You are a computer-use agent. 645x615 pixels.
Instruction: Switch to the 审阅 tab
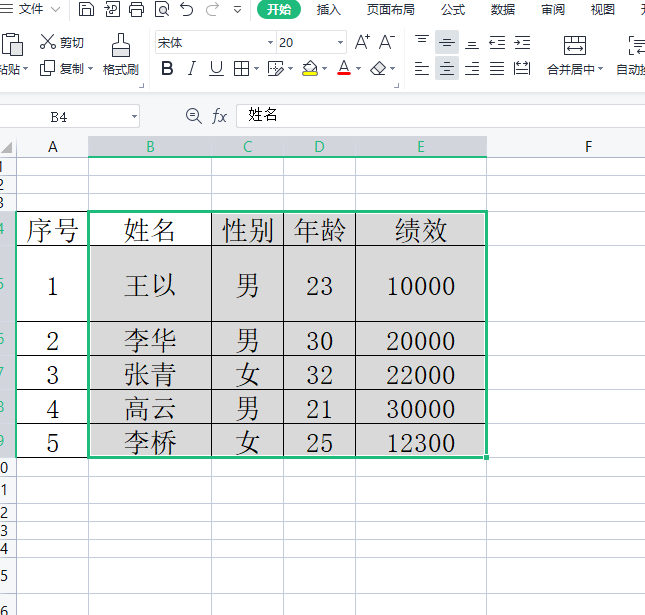[553, 9]
